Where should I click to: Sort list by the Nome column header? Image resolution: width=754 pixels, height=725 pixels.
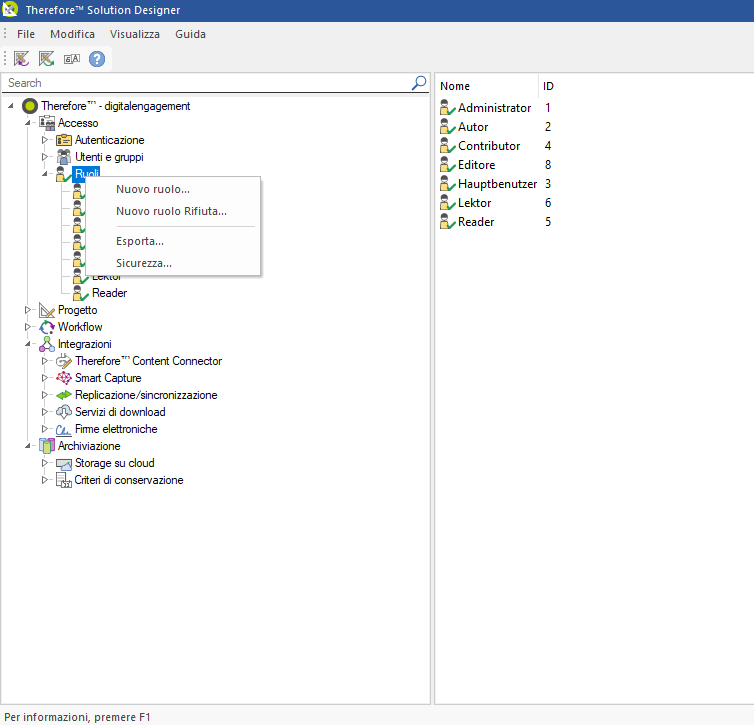point(489,86)
